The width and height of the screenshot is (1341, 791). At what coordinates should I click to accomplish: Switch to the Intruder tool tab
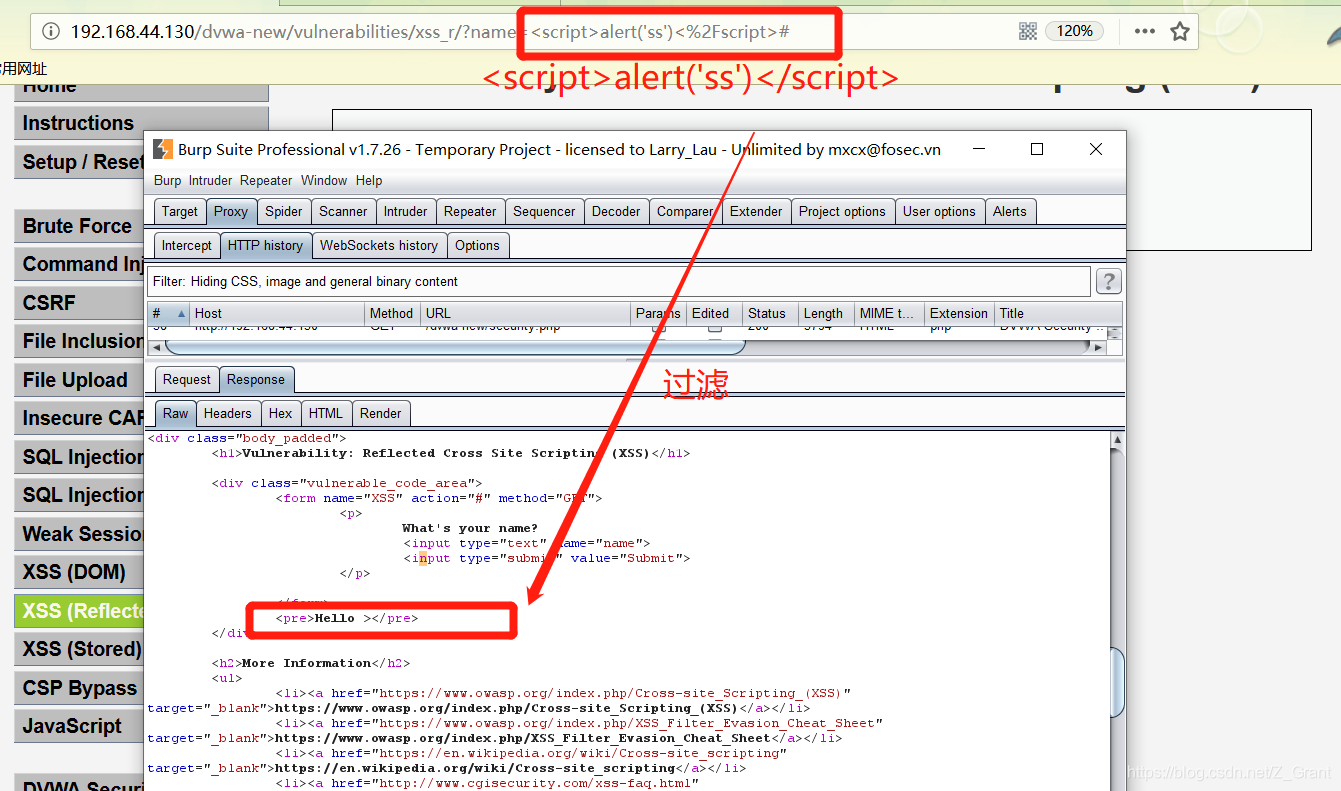(406, 211)
